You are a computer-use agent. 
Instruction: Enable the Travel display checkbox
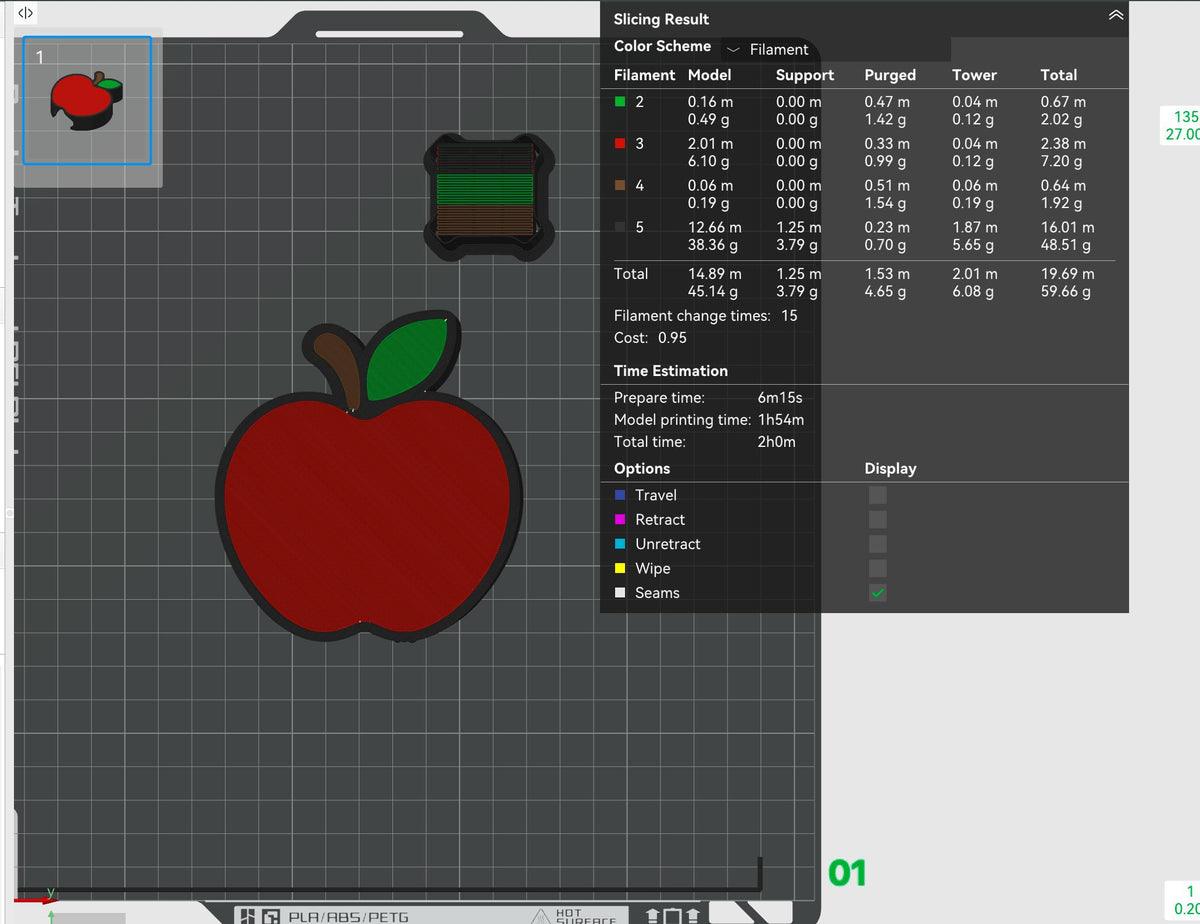point(877,495)
